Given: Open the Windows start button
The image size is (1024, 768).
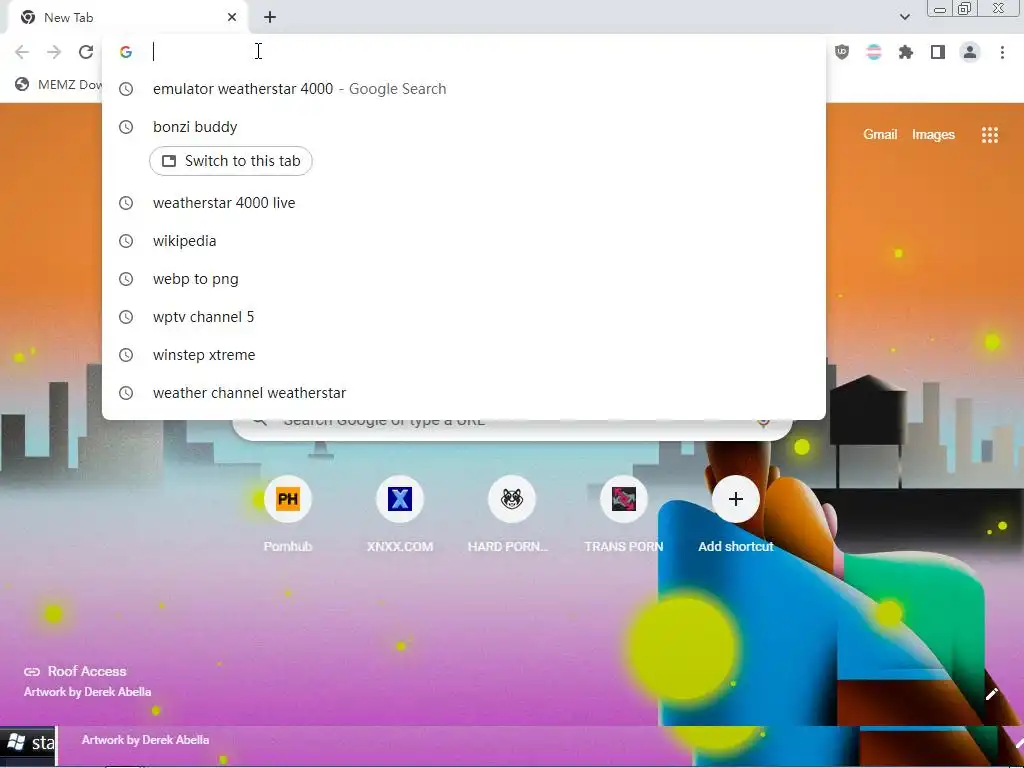Looking at the screenshot, I should 29,743.
